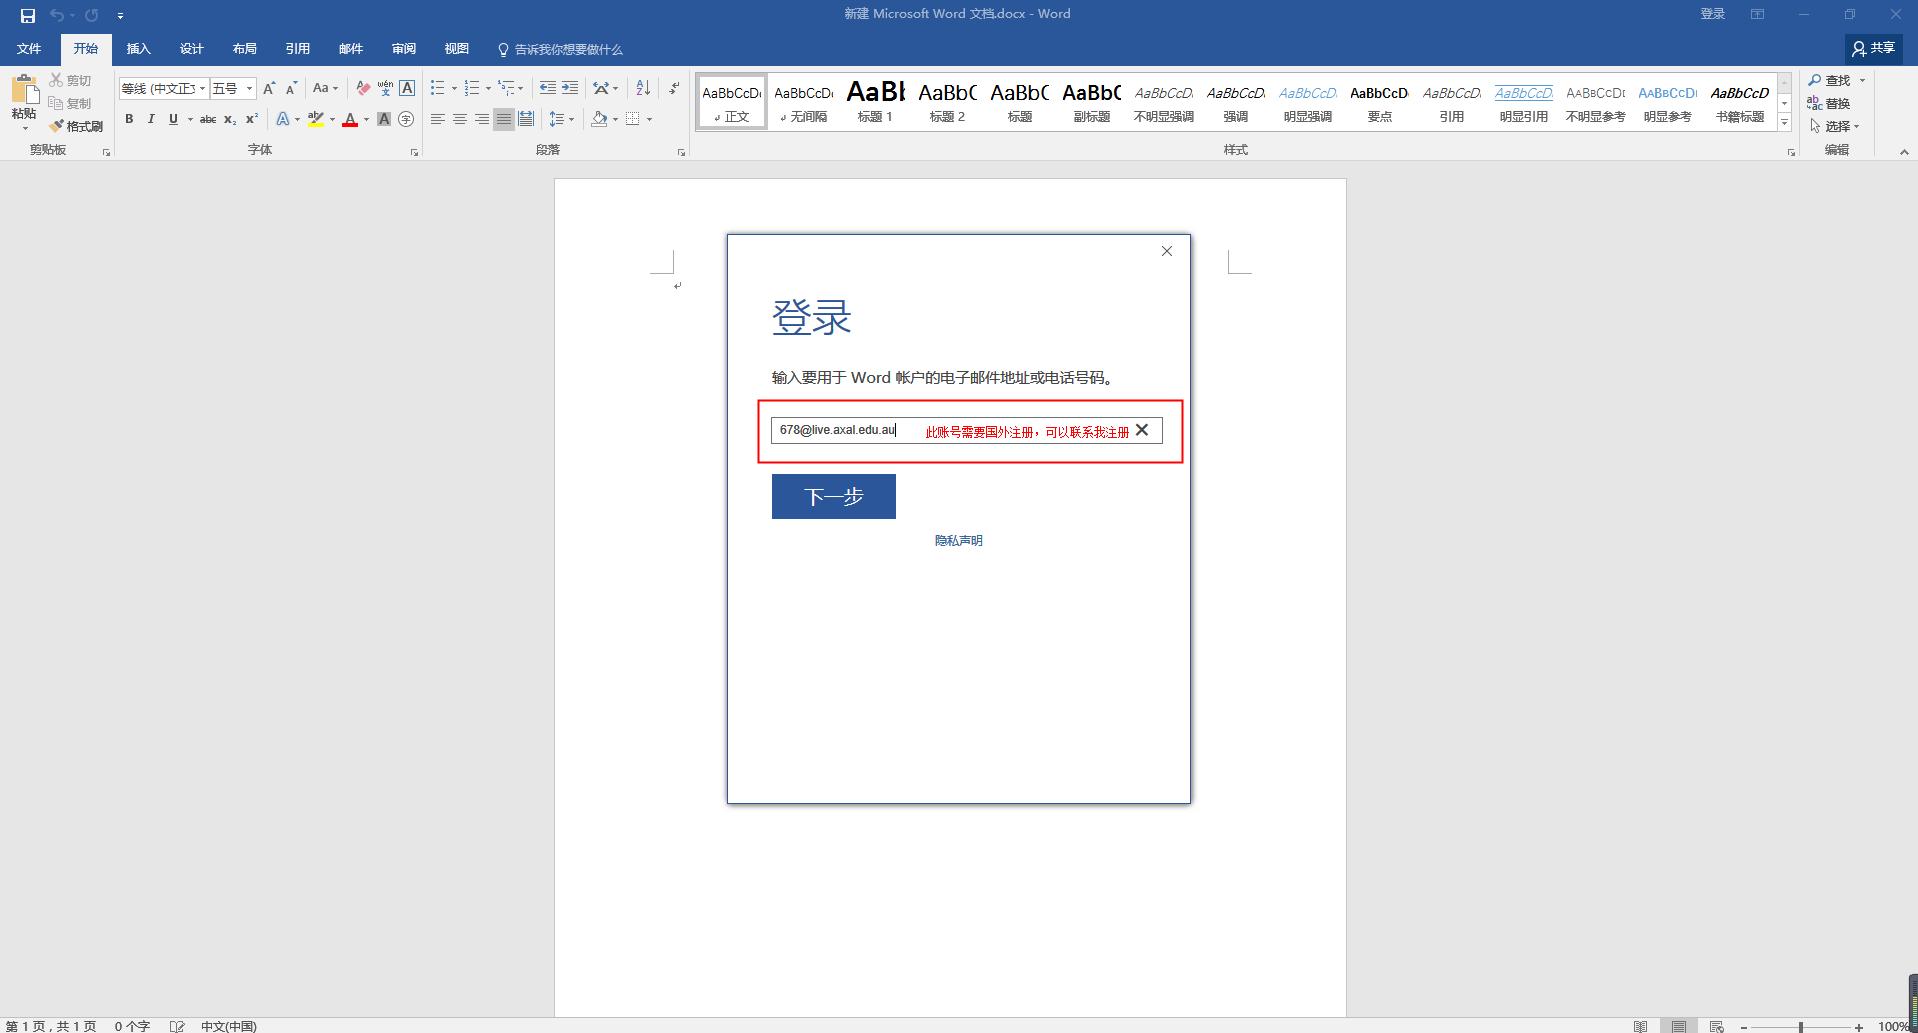Open the 邮件 ribbon tab

tap(350, 48)
